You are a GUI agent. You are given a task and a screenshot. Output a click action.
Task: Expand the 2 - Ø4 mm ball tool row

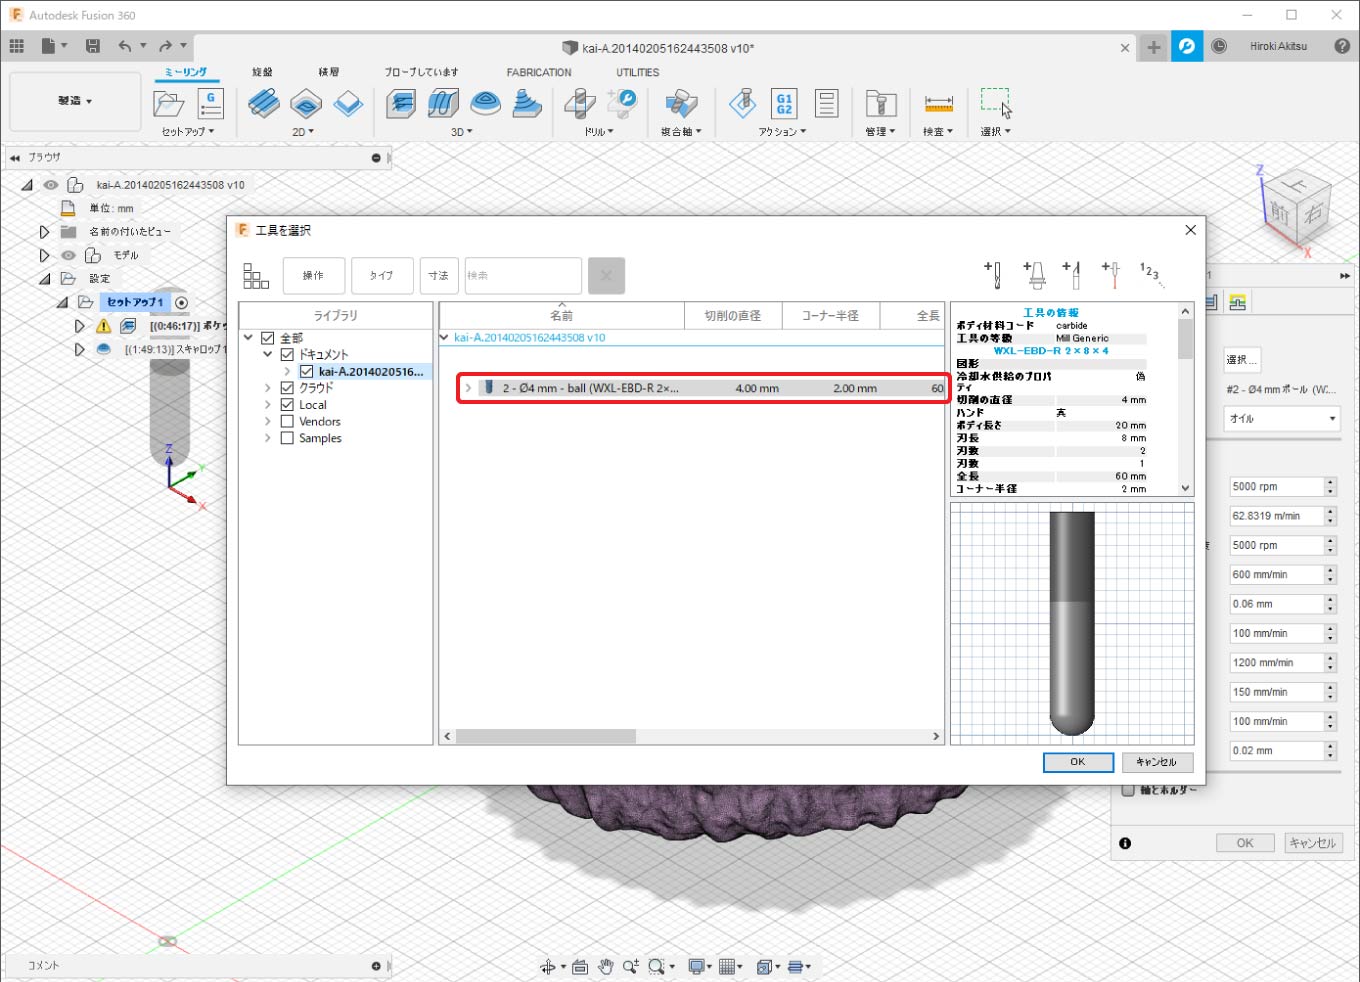pyautogui.click(x=468, y=388)
